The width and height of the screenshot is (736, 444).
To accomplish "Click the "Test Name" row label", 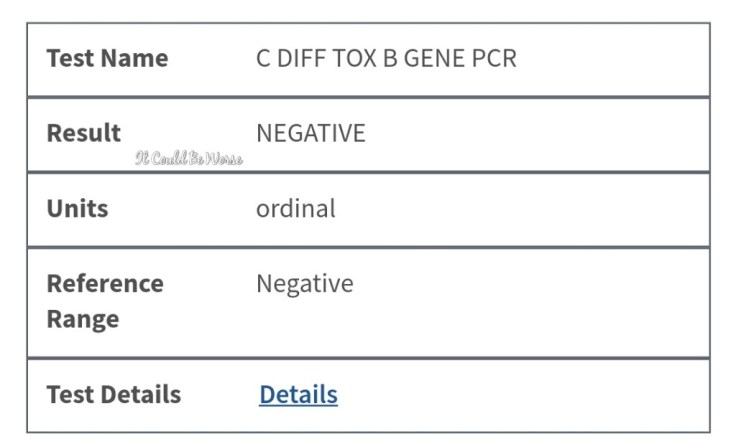I will (107, 58).
